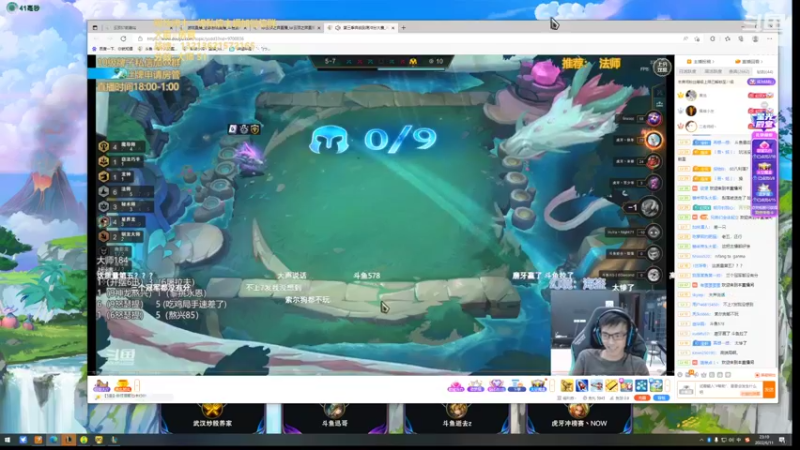Click the small blue pill button under gifts
The width and height of the screenshot is (800, 450).
pyautogui.click(x=661, y=397)
